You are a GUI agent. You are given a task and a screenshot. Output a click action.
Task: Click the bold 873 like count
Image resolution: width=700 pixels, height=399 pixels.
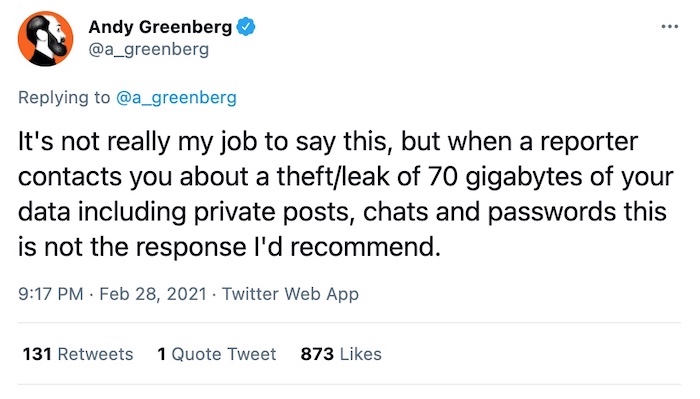click(x=317, y=354)
